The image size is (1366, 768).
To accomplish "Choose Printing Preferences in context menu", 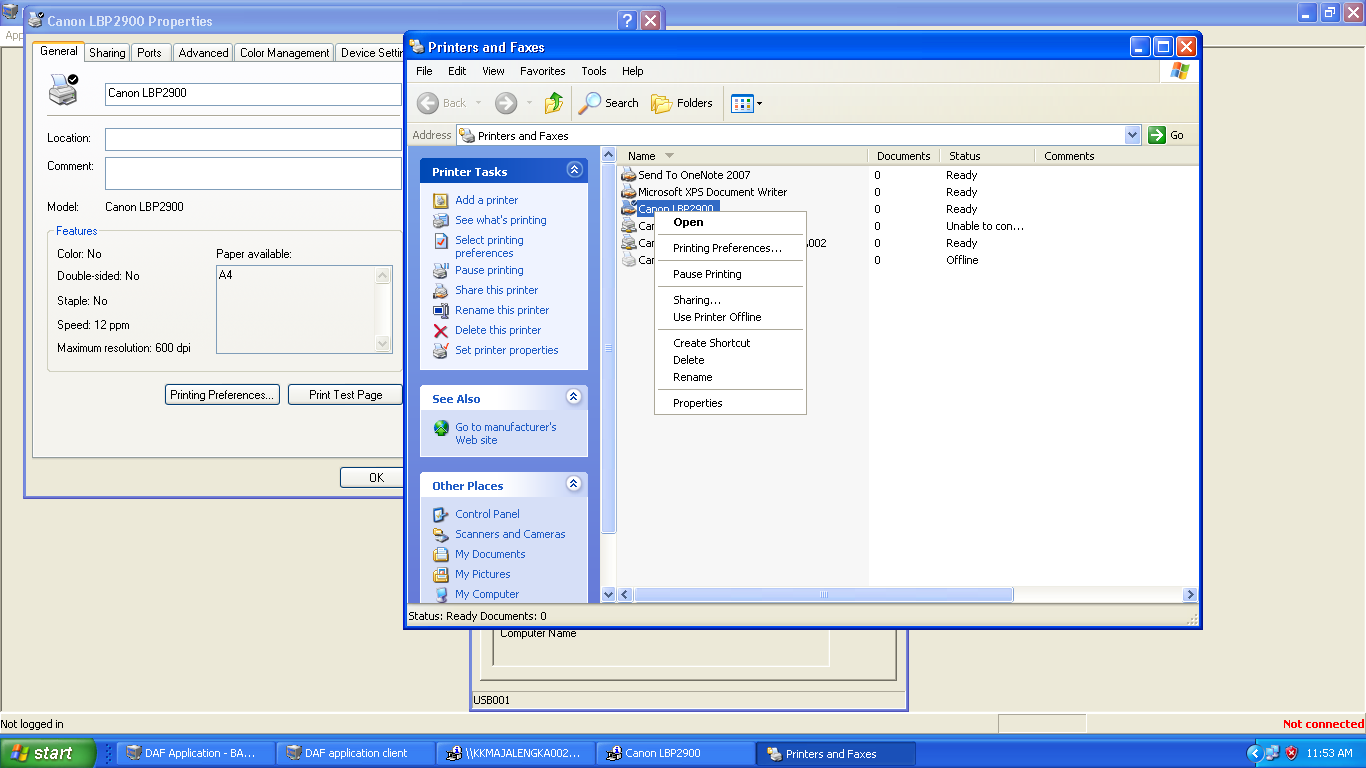I will pos(730,248).
